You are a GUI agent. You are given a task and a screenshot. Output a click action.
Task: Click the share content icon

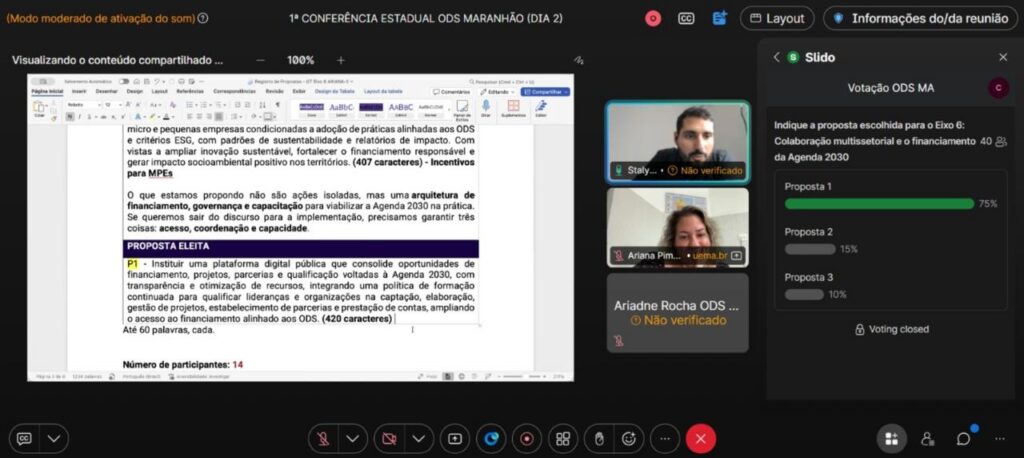[455, 438]
